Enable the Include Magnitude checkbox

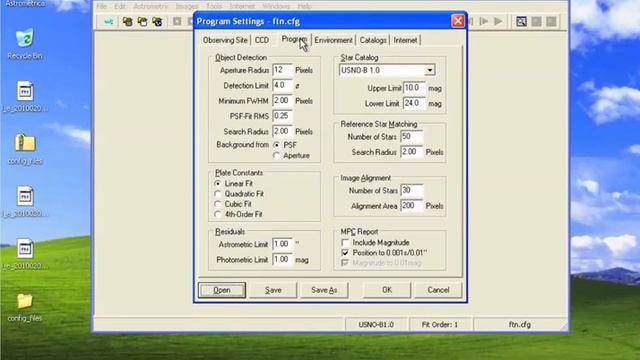point(345,242)
